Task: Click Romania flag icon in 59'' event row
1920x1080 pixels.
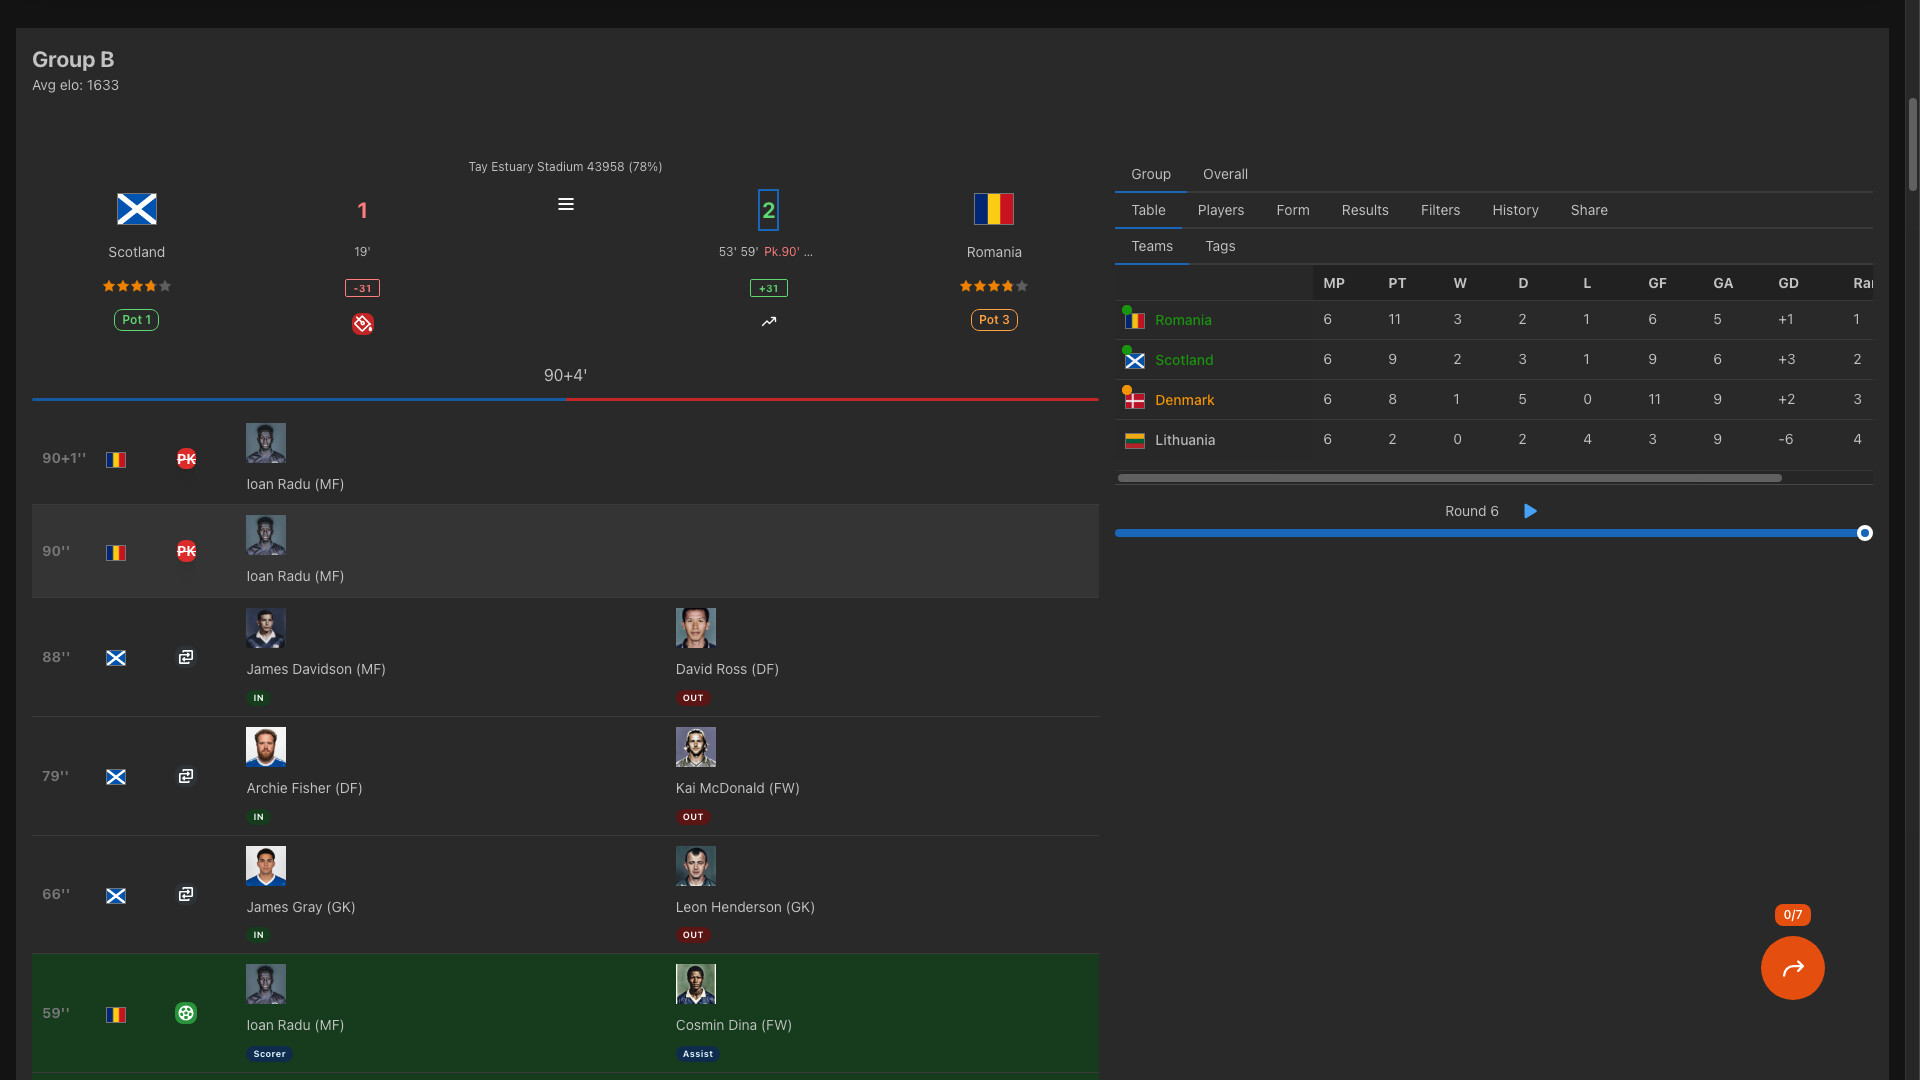Action: coord(116,1014)
